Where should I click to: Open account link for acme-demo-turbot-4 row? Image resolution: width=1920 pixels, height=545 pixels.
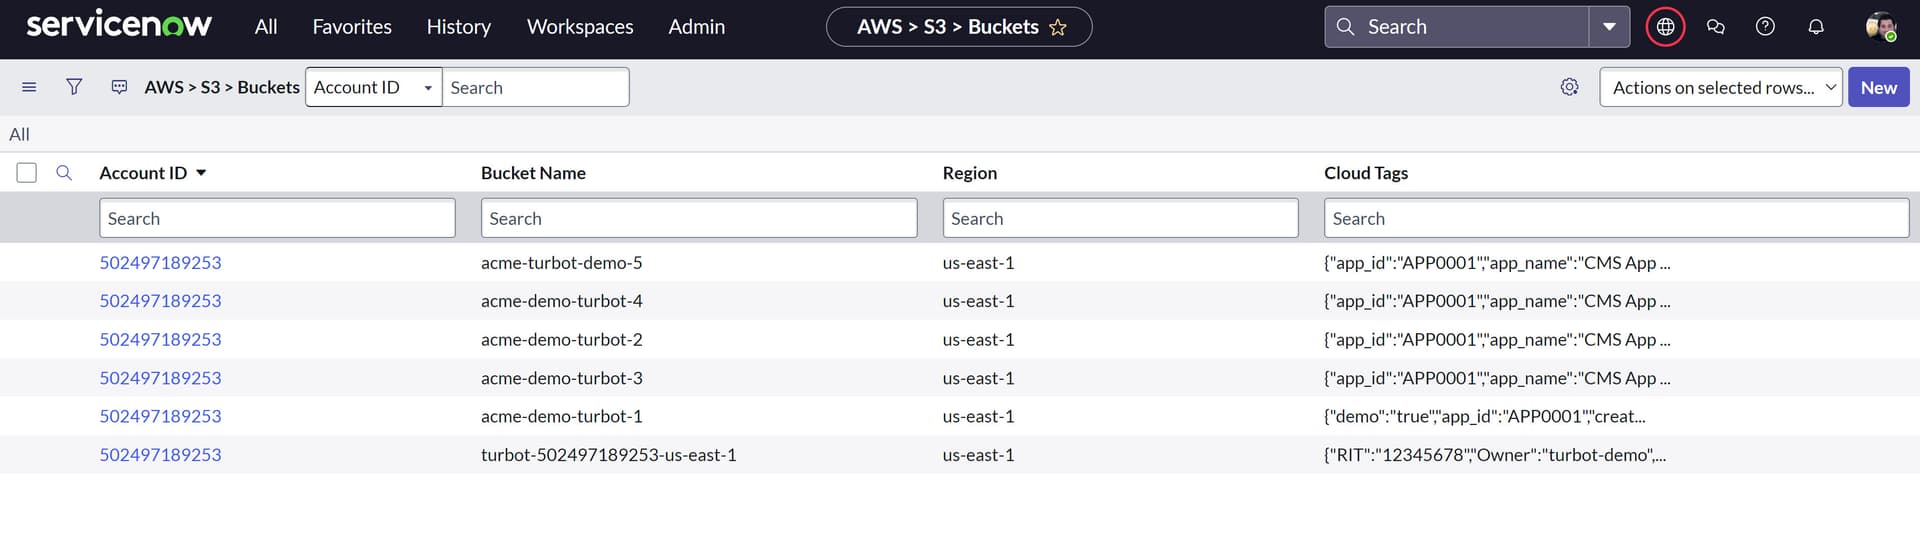coord(160,301)
